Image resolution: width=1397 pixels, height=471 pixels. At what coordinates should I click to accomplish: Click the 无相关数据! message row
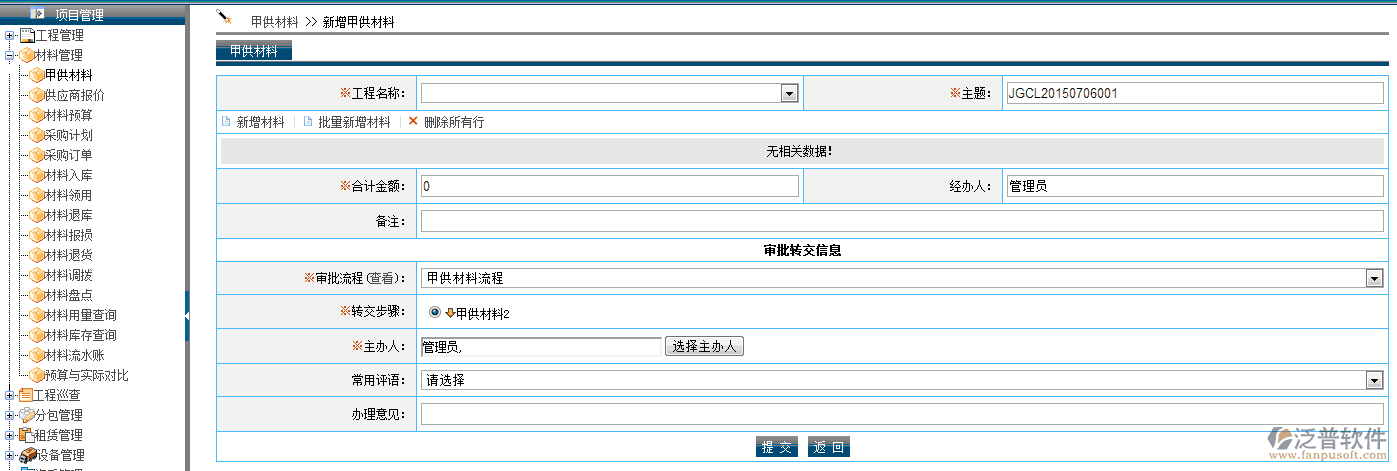[802, 151]
